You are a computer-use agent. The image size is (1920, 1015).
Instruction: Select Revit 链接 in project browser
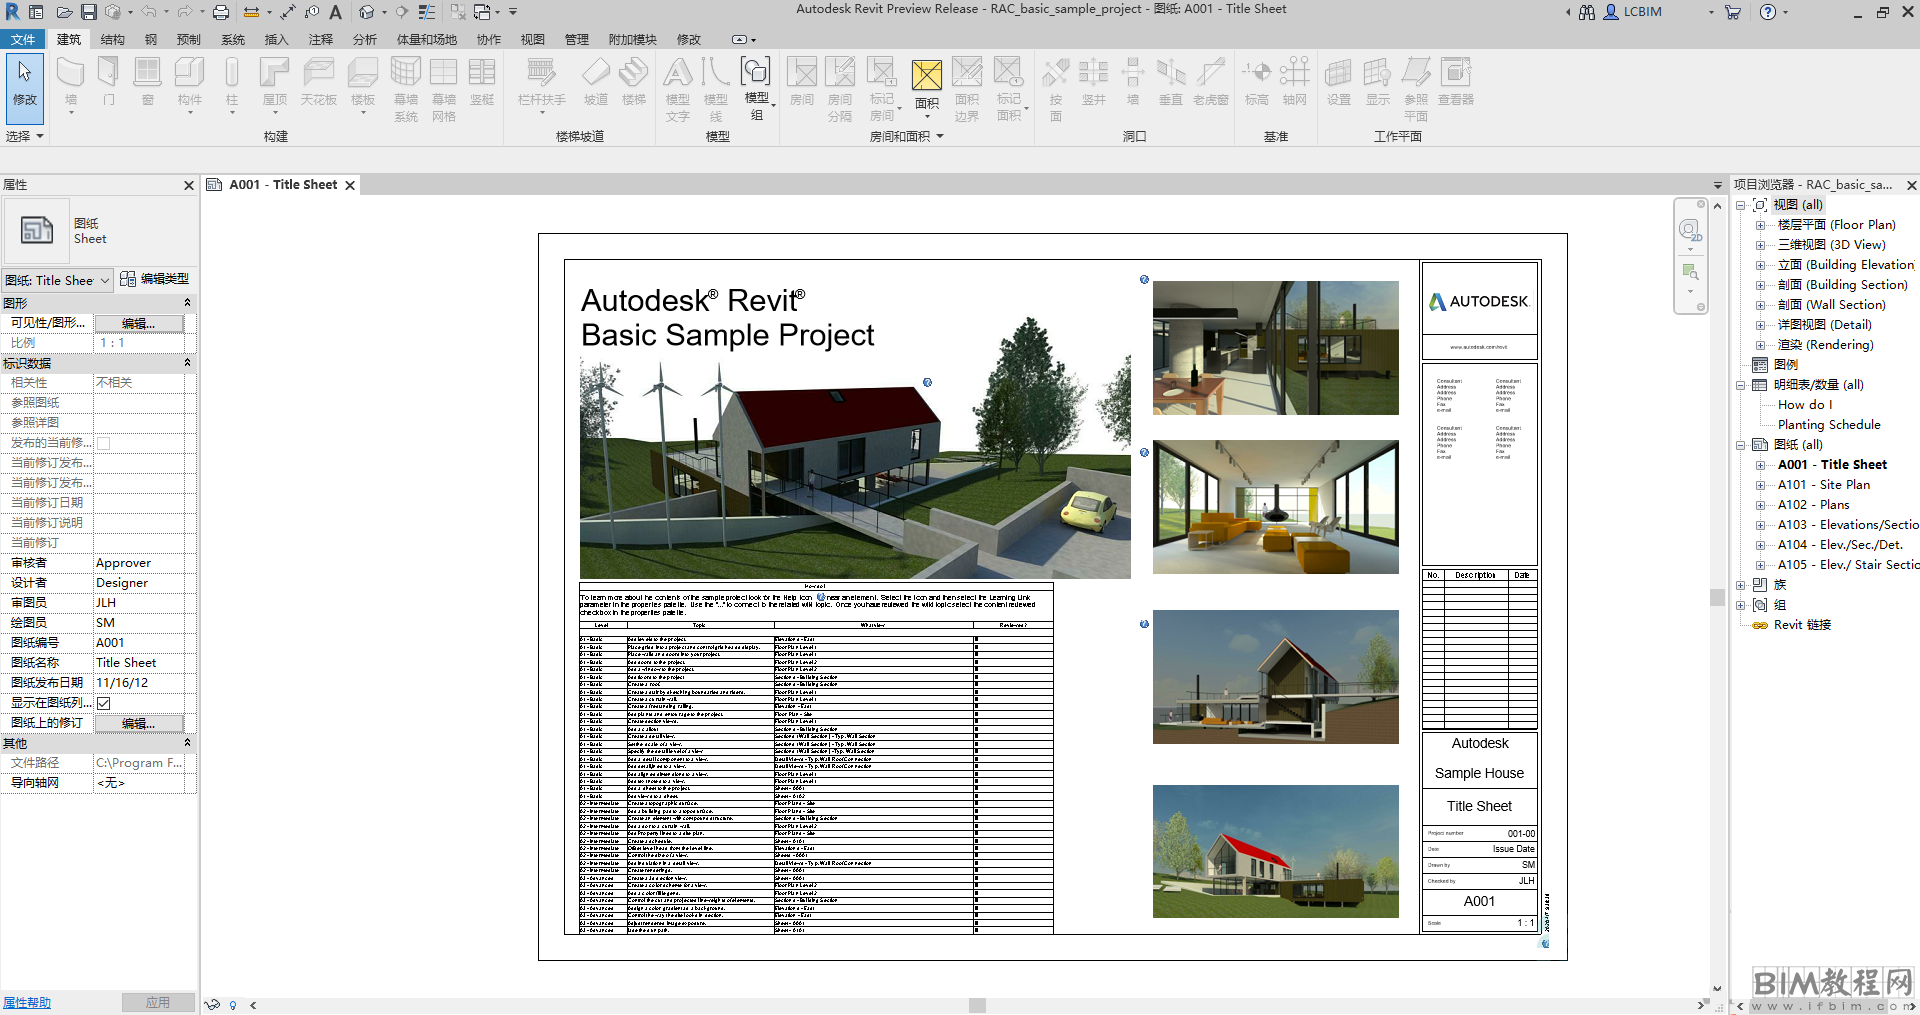[1802, 625]
